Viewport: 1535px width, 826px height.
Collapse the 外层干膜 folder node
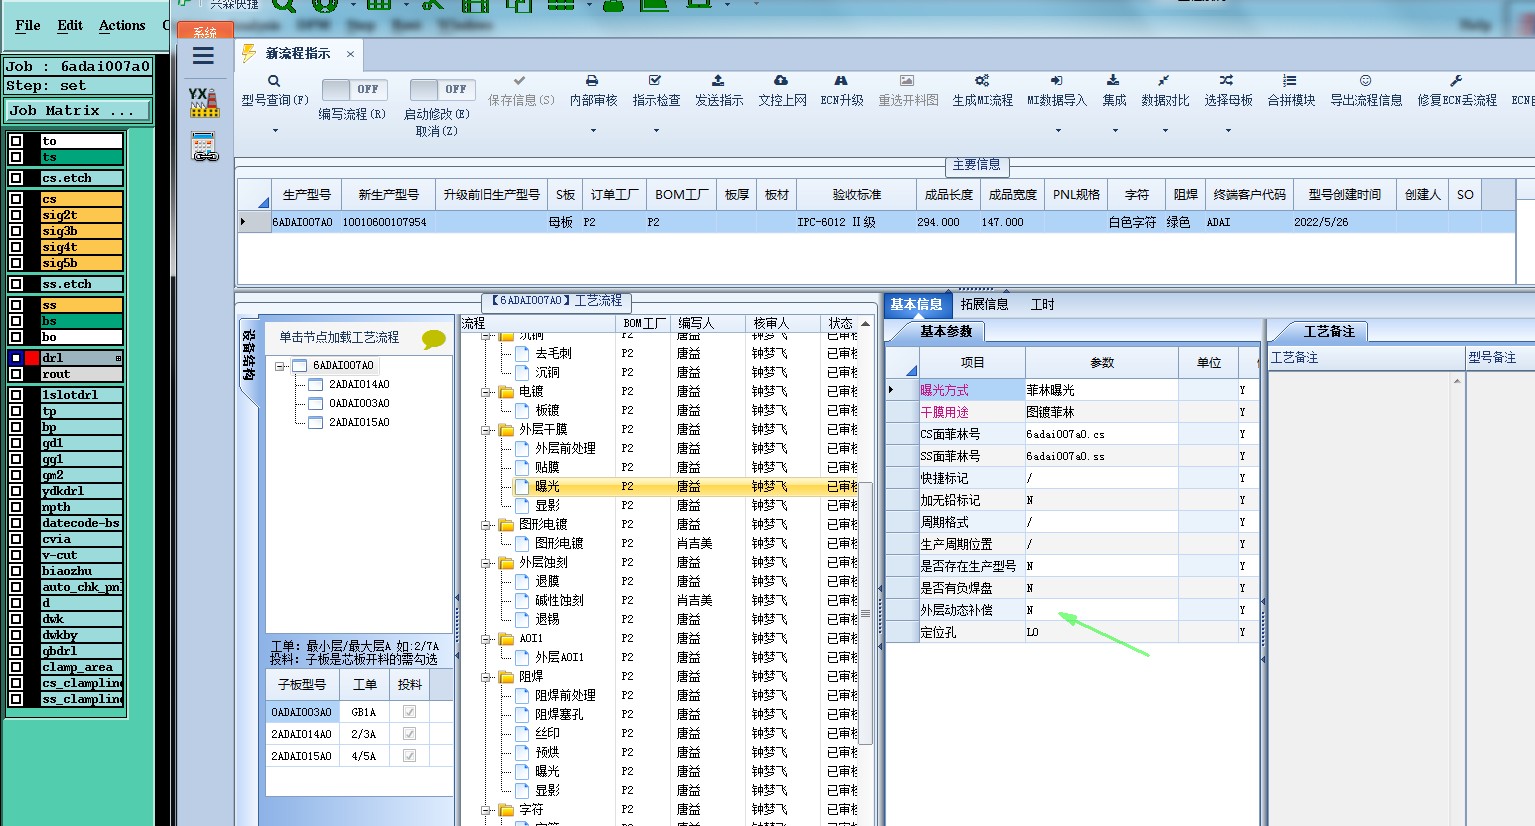(x=487, y=430)
